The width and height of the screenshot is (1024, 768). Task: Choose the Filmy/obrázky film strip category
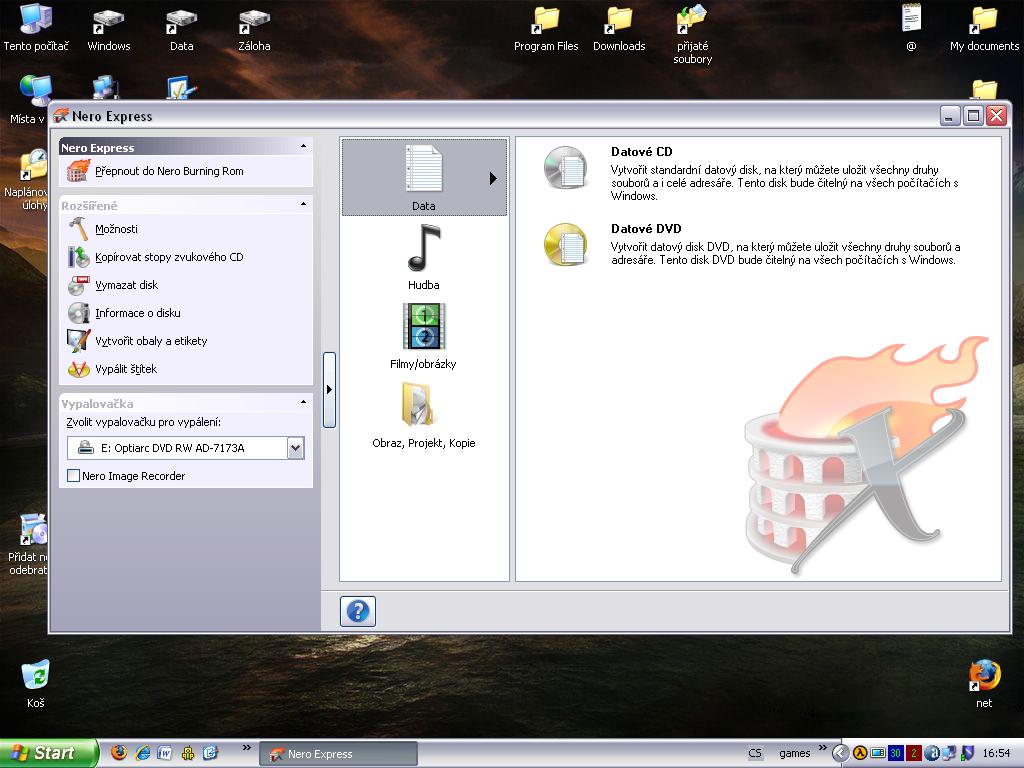coord(424,336)
